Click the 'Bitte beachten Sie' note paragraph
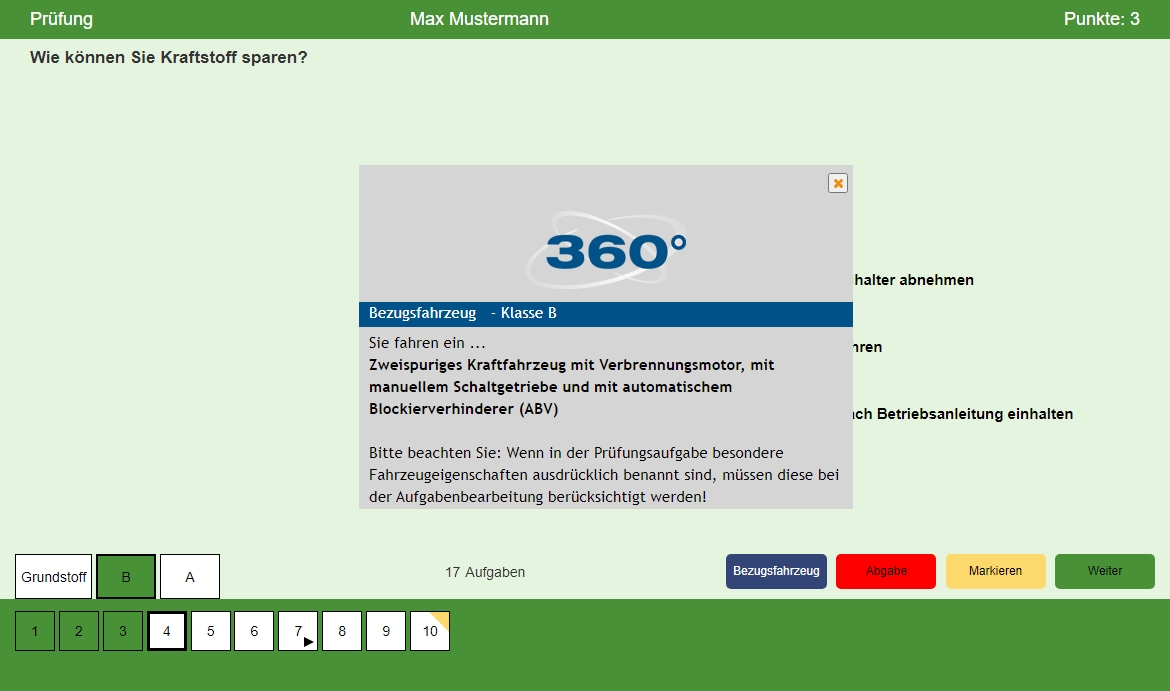The width and height of the screenshot is (1170, 691). (604, 475)
